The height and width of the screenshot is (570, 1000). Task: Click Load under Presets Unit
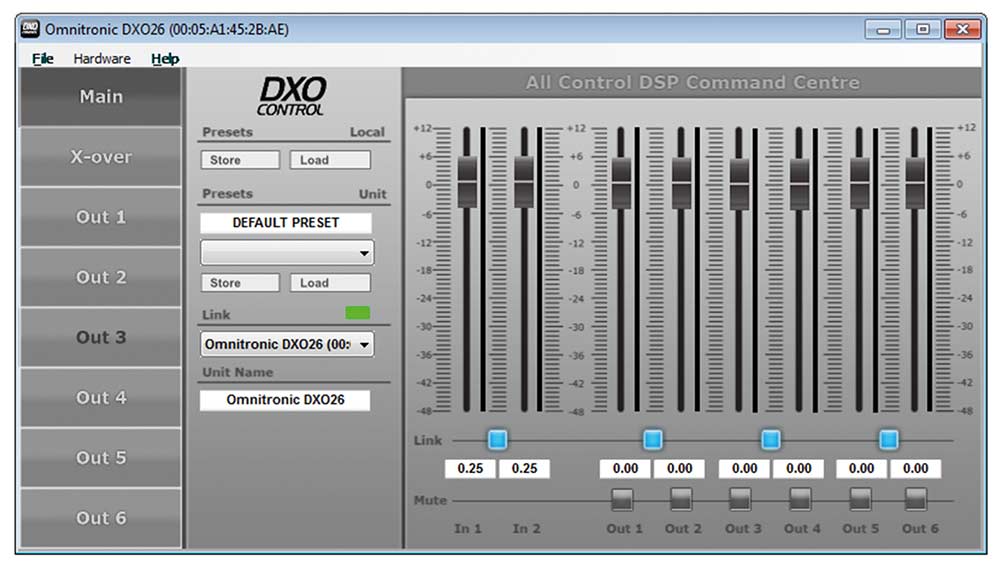tap(330, 283)
